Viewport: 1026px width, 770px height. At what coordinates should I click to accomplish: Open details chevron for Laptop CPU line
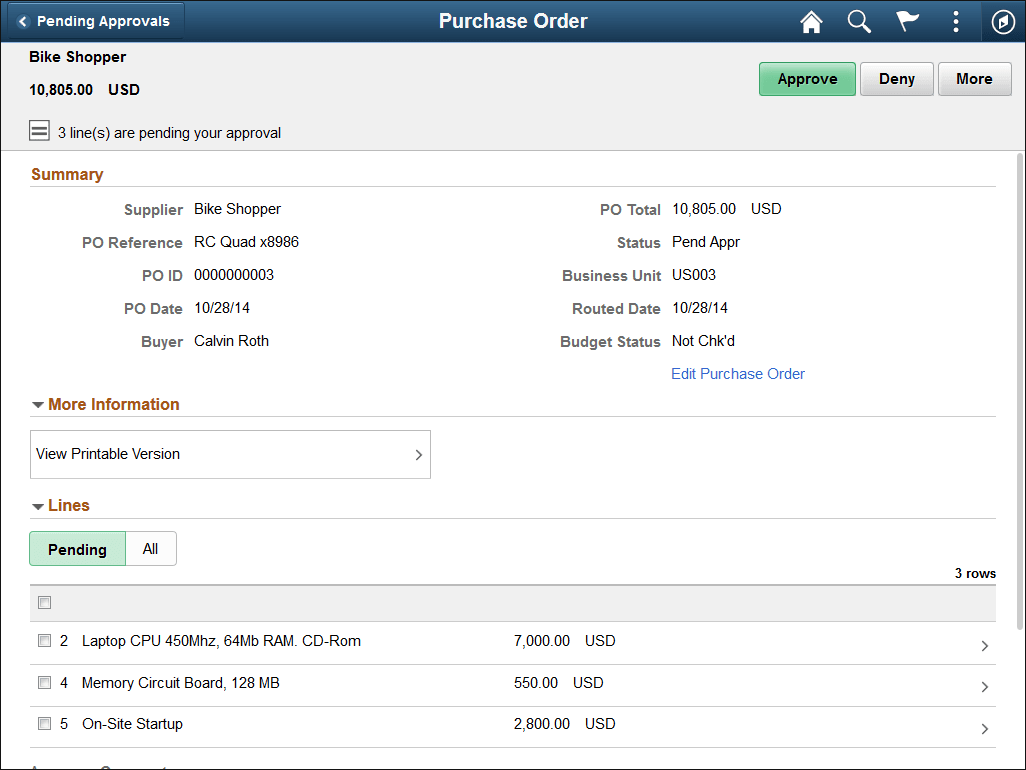pyautogui.click(x=984, y=646)
